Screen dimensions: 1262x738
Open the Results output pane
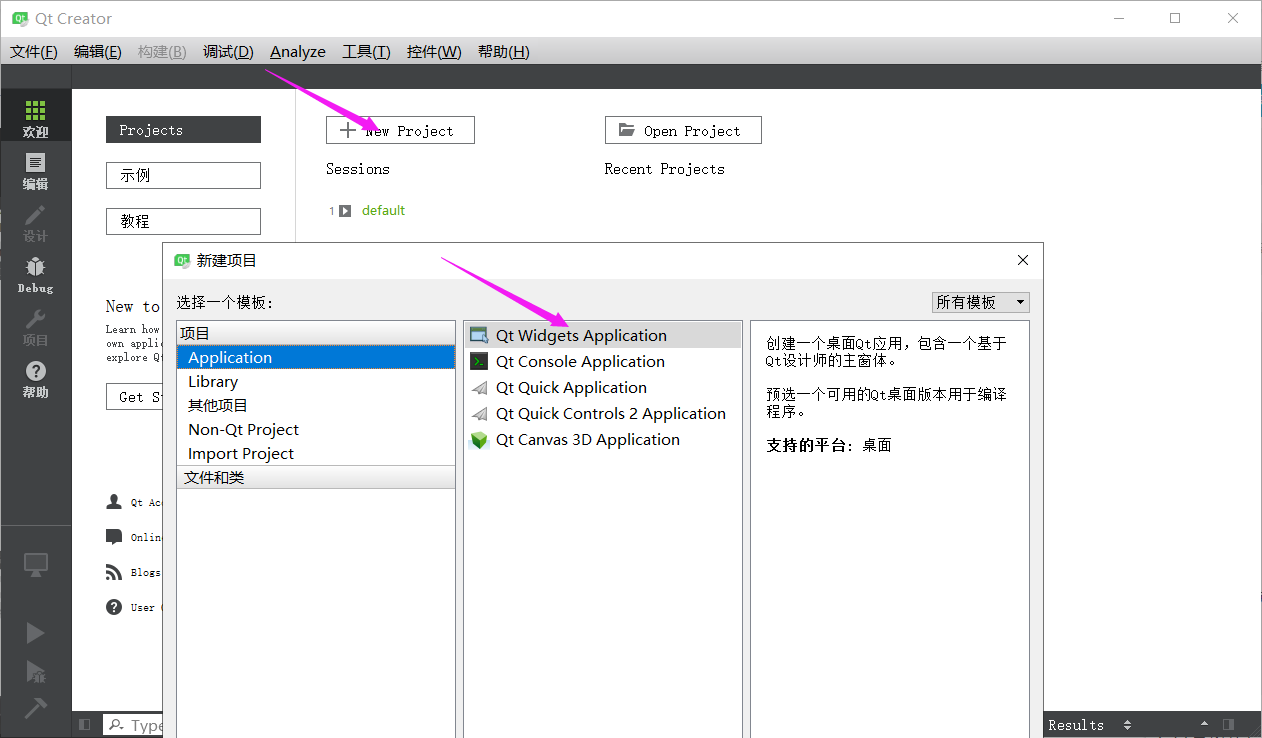[x=1076, y=725]
